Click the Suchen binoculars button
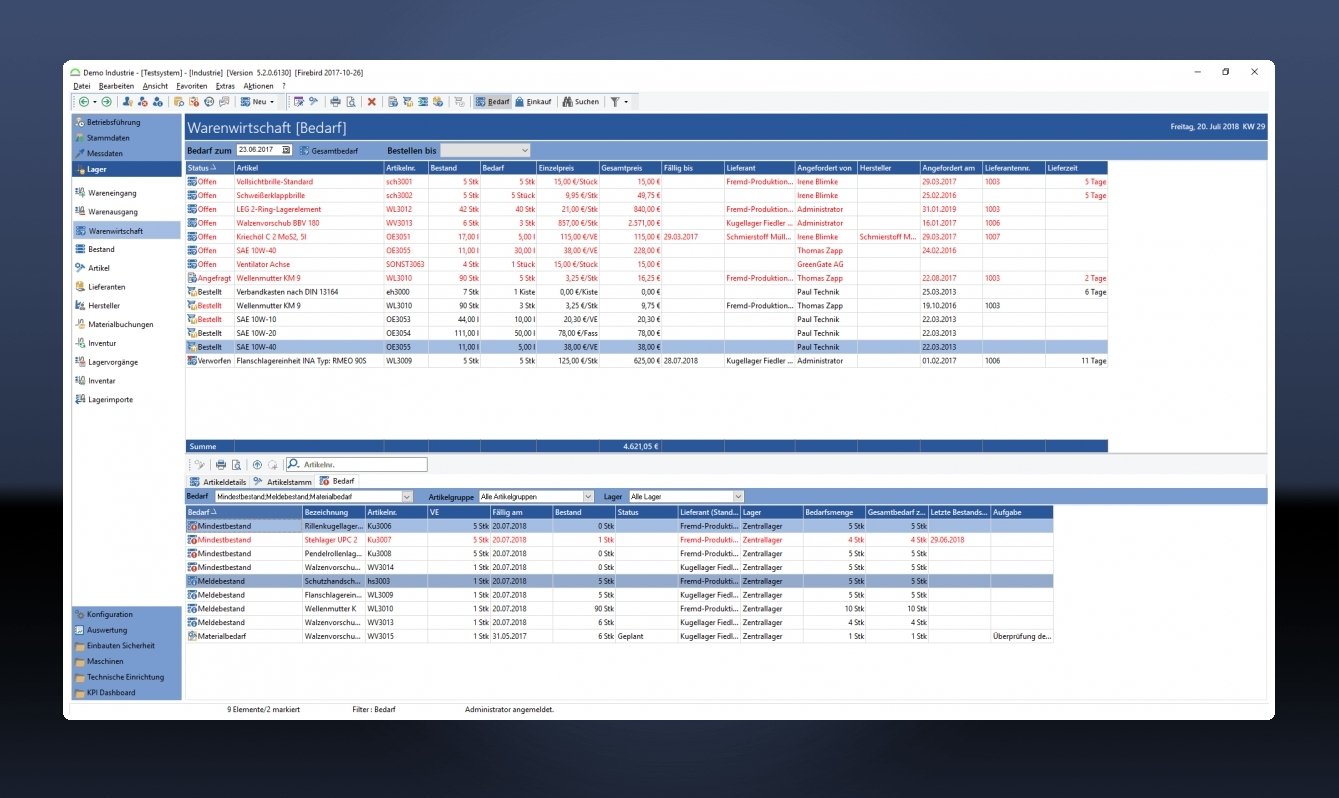 580,102
